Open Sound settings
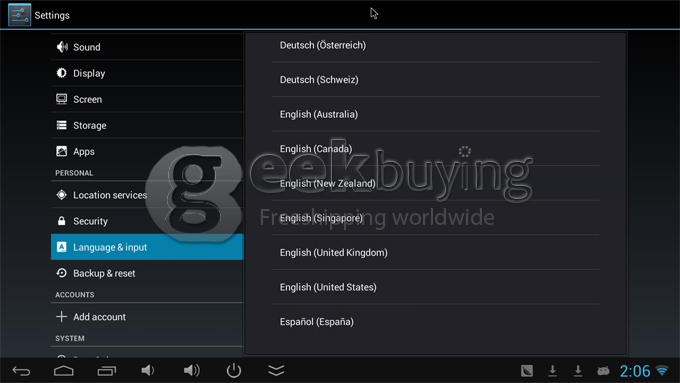 (147, 47)
